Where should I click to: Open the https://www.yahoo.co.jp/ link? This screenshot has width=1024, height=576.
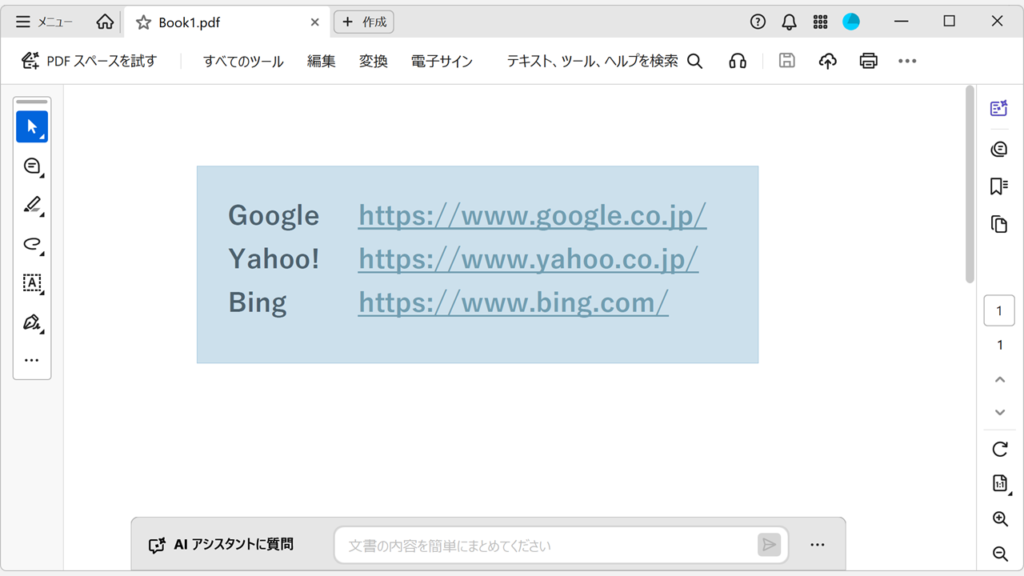(528, 259)
